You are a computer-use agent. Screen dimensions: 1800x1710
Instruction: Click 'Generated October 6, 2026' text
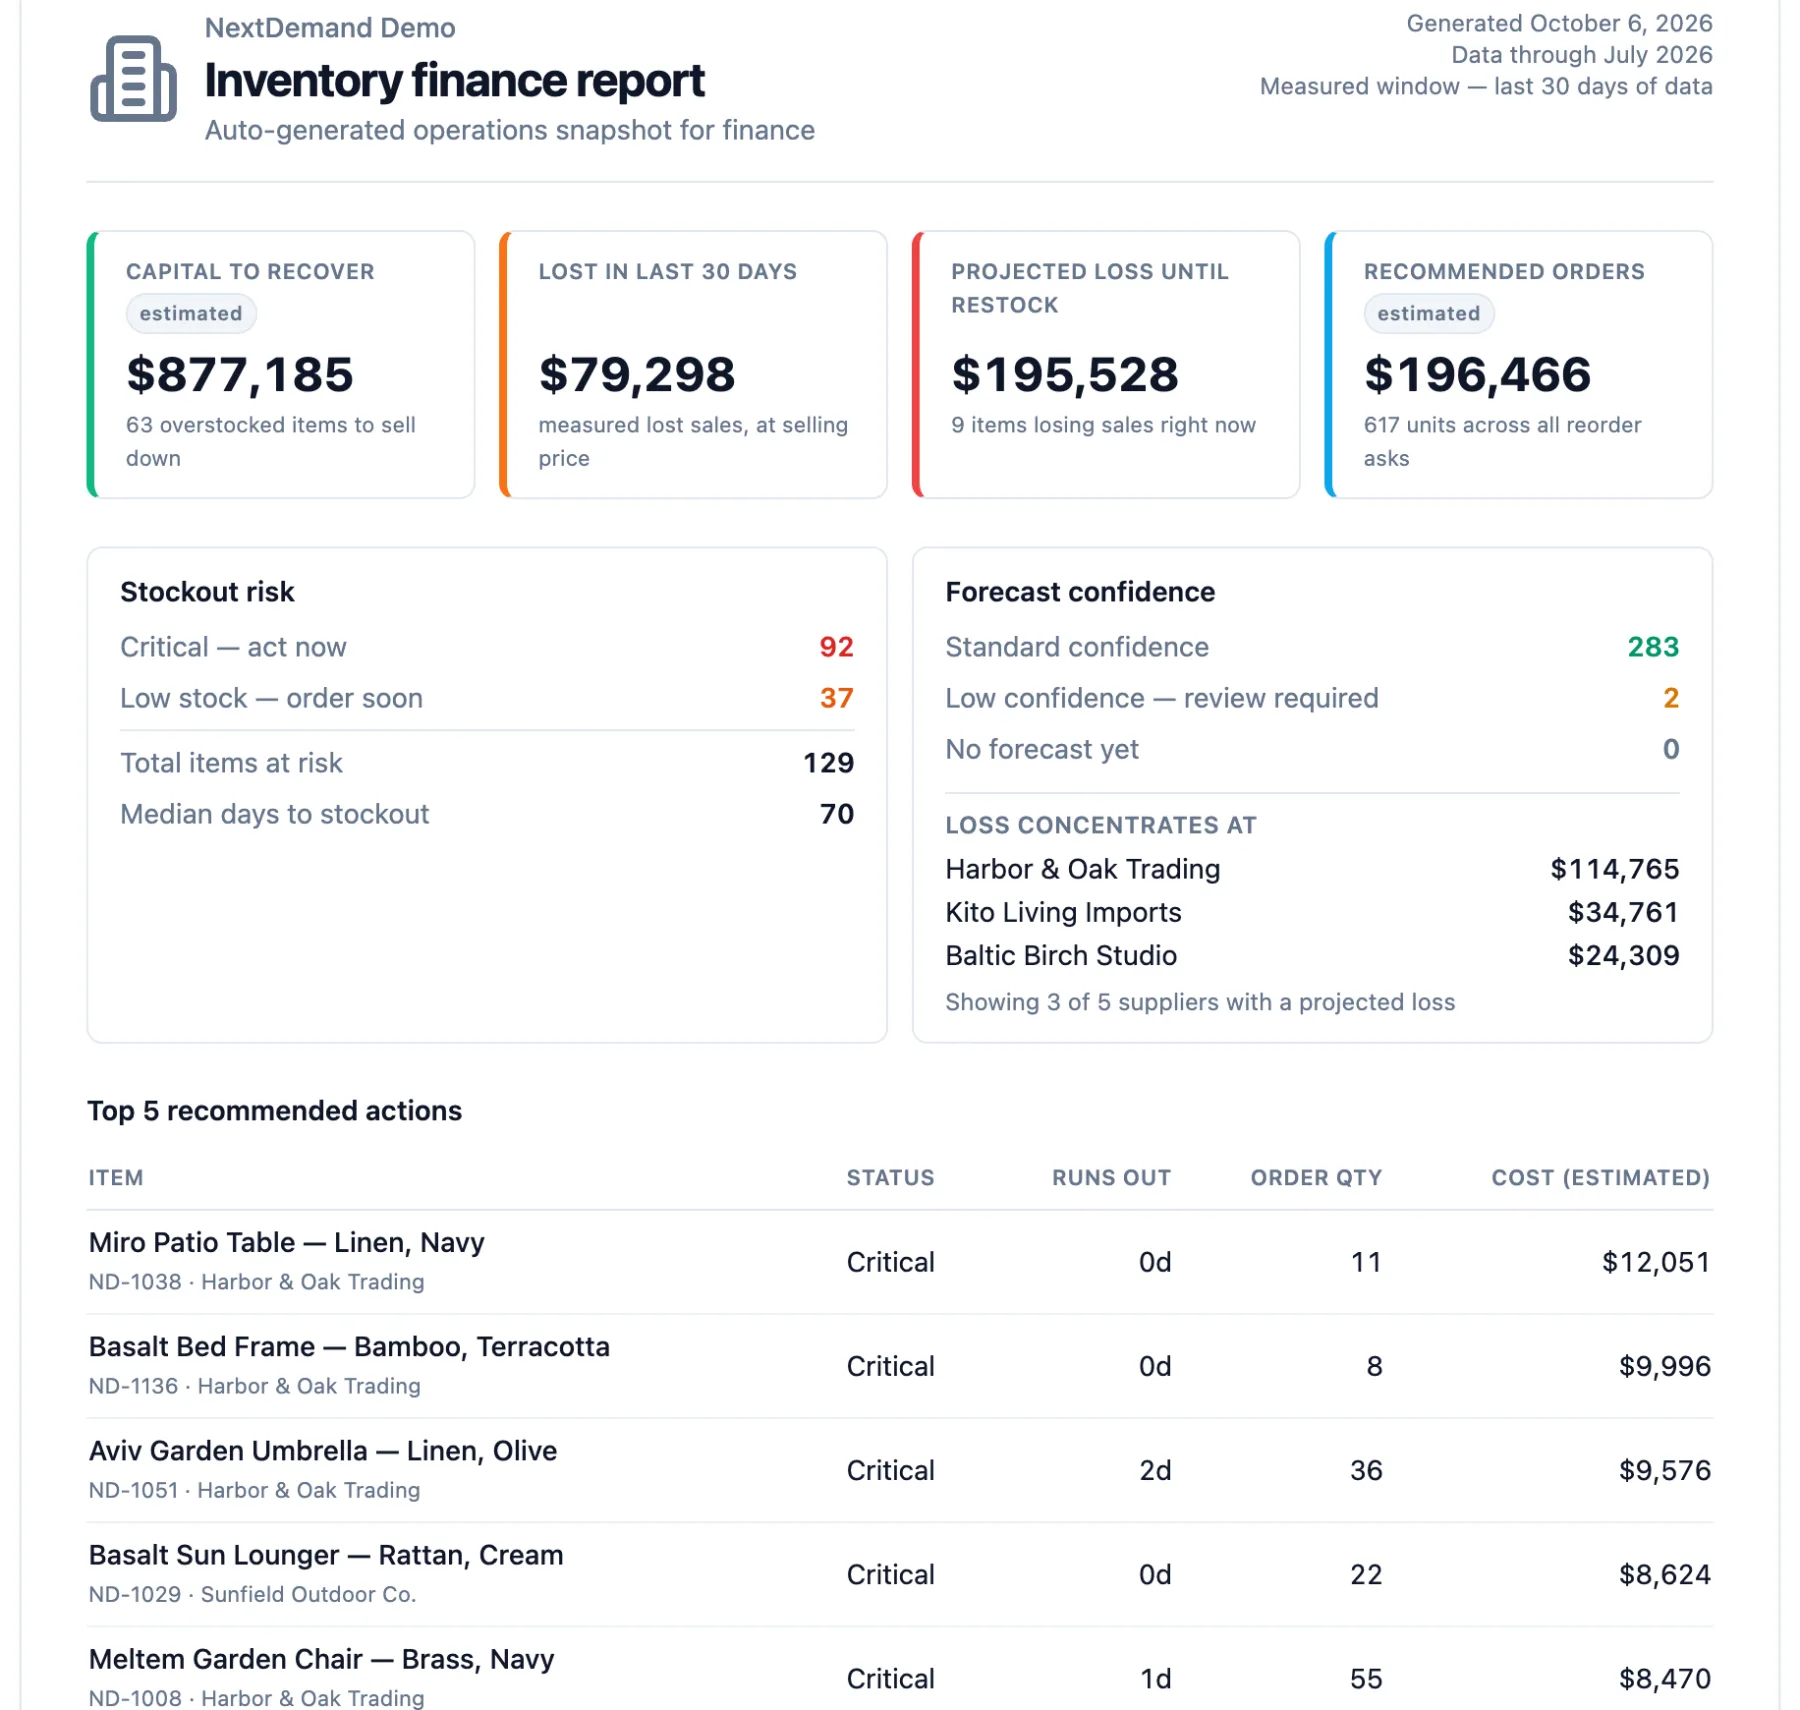click(1559, 23)
